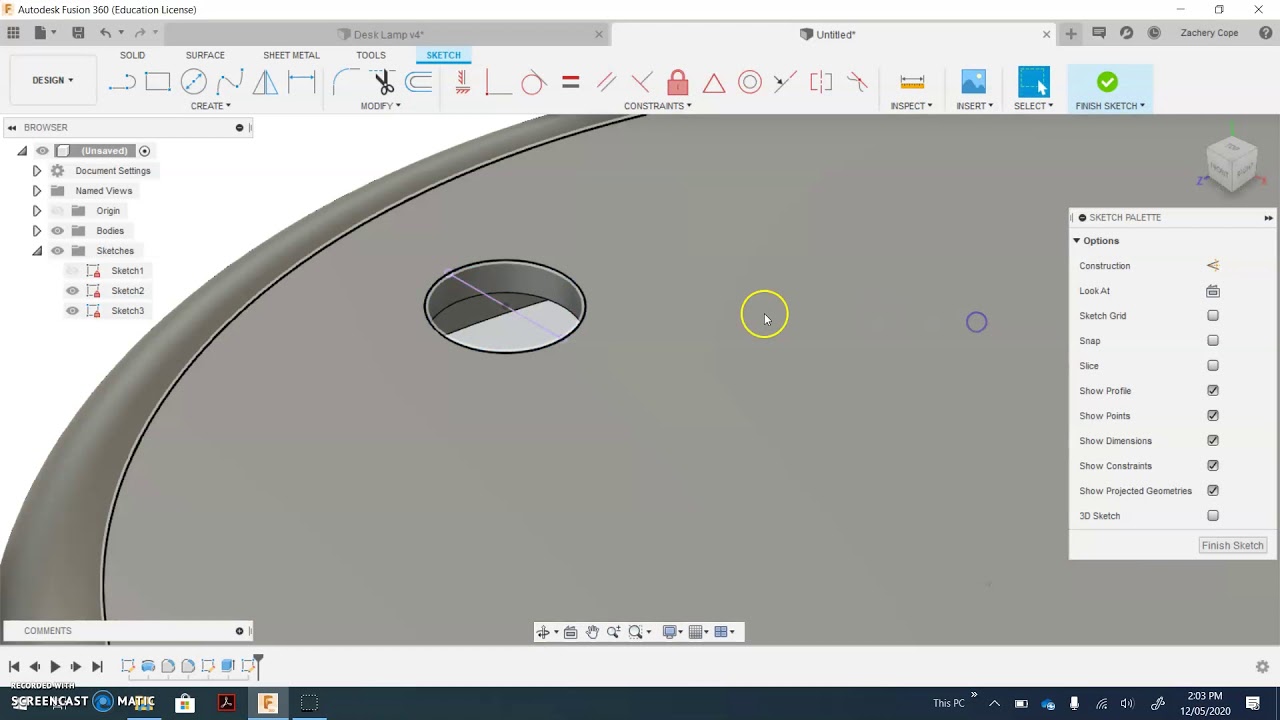Play the design history timeline
The height and width of the screenshot is (720, 1280).
coord(55,666)
